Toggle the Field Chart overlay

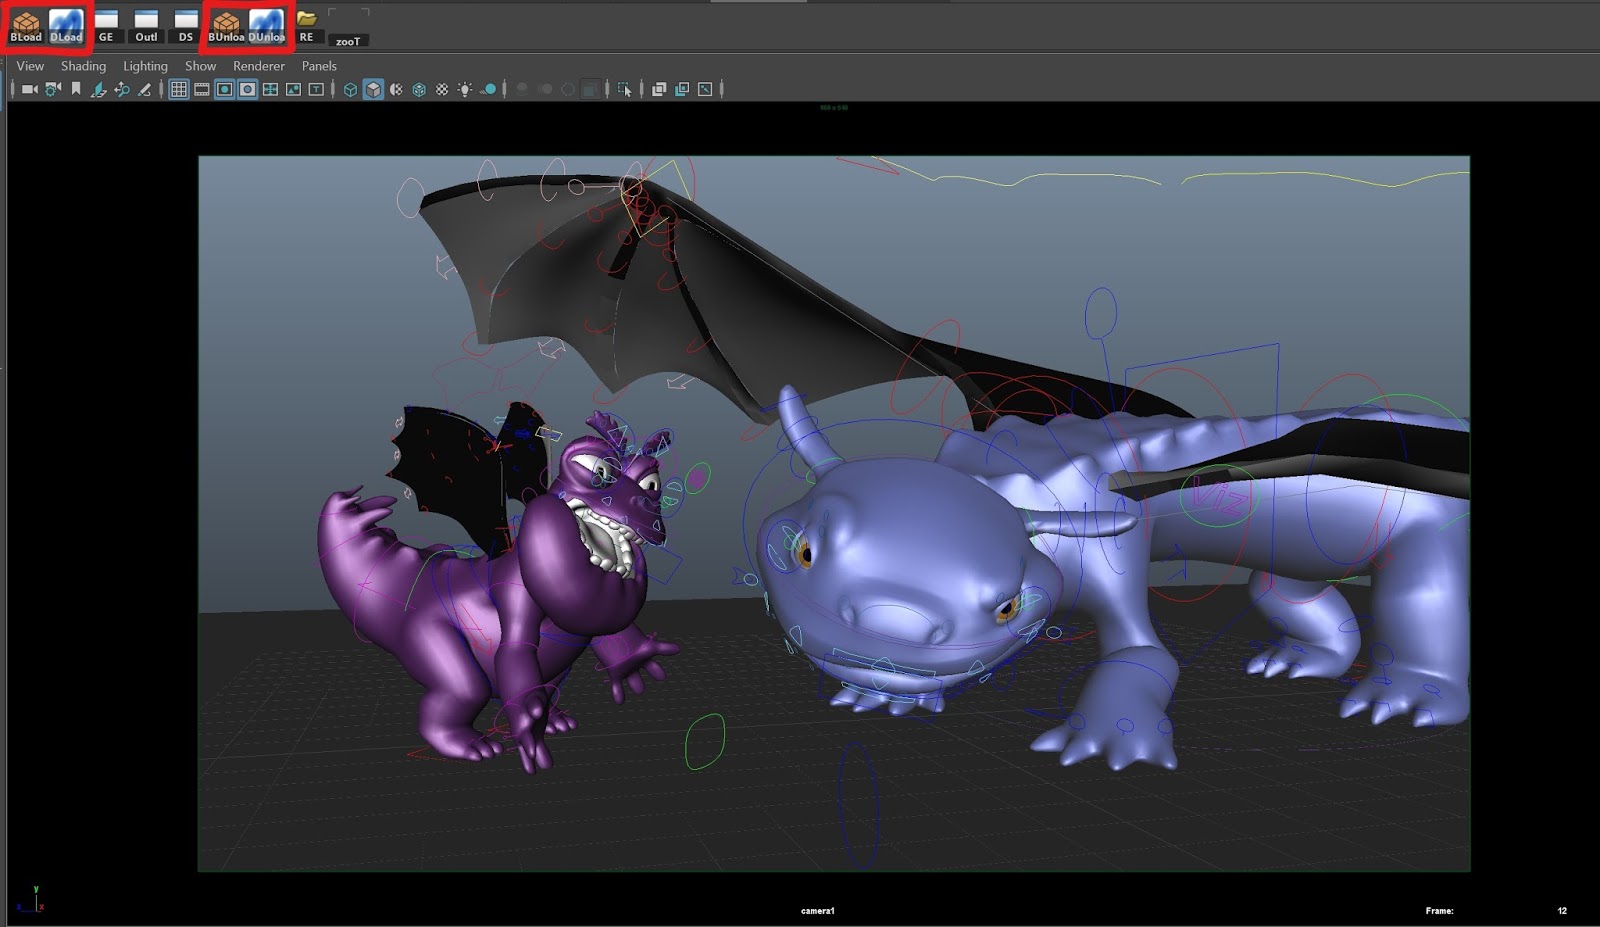[271, 89]
